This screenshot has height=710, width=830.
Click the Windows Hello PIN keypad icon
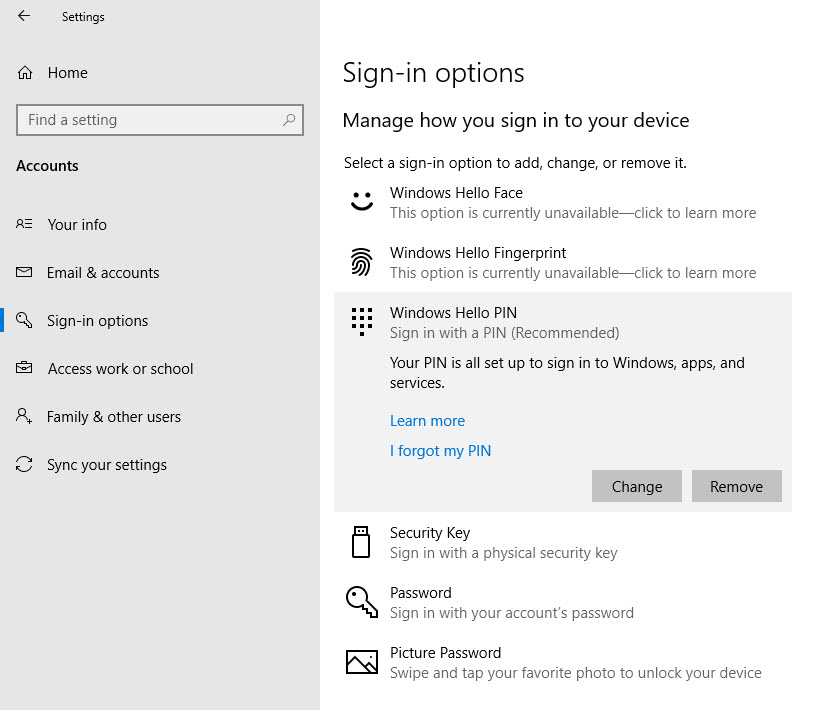coord(361,321)
